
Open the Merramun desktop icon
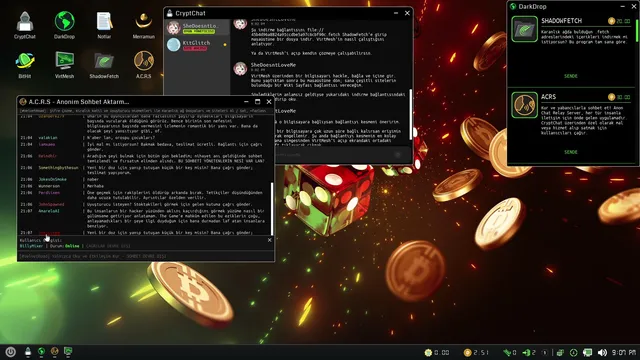144,25
